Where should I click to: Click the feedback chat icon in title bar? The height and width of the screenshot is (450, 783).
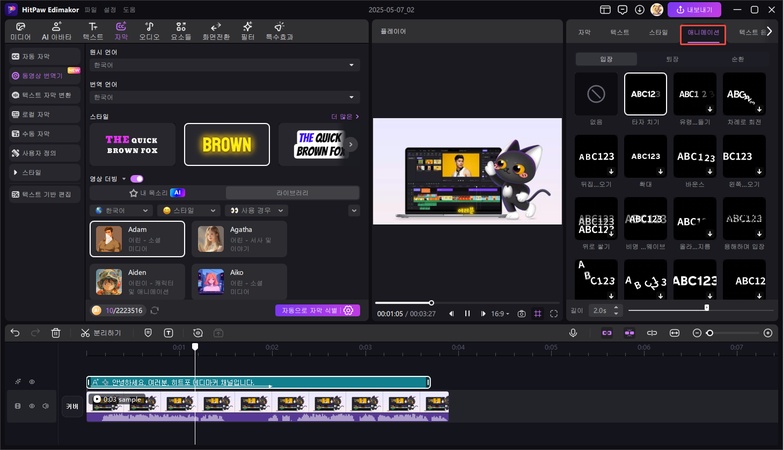tap(622, 9)
